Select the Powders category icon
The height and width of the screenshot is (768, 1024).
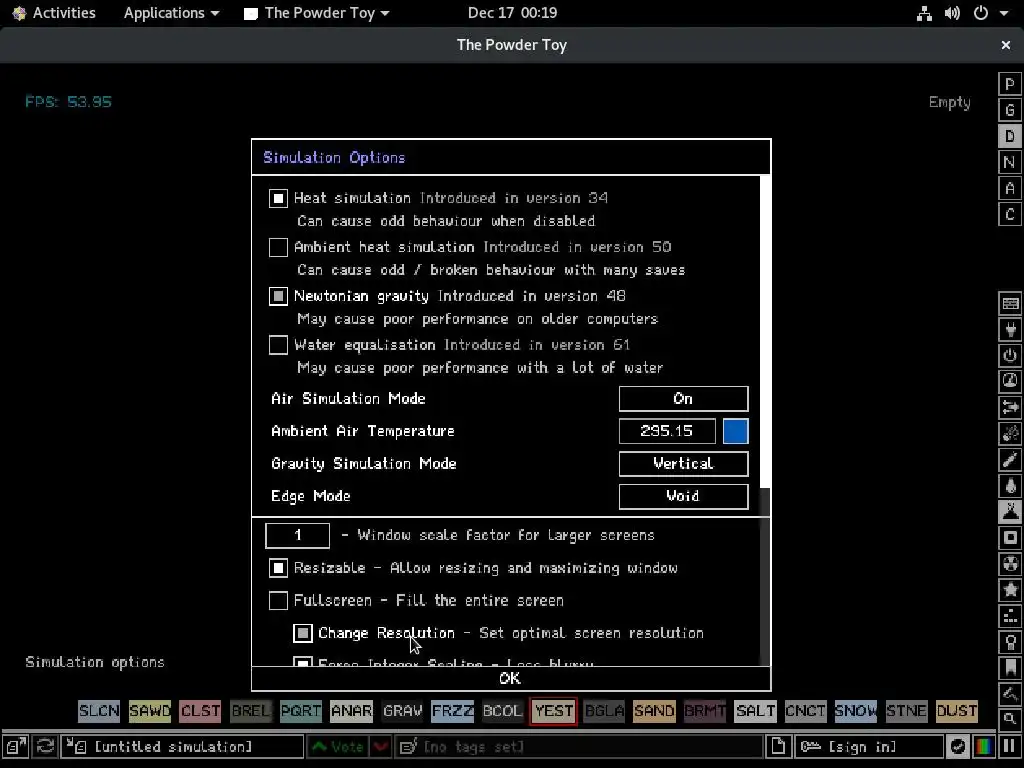click(x=1010, y=512)
